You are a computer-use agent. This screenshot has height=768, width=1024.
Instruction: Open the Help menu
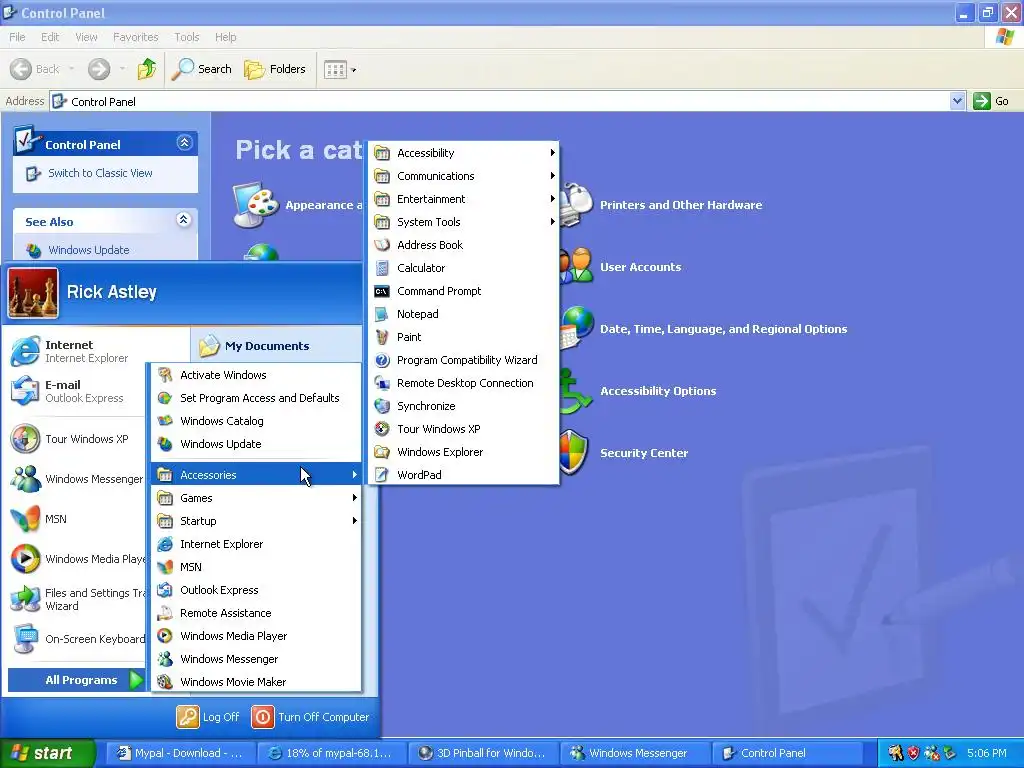coord(225,37)
